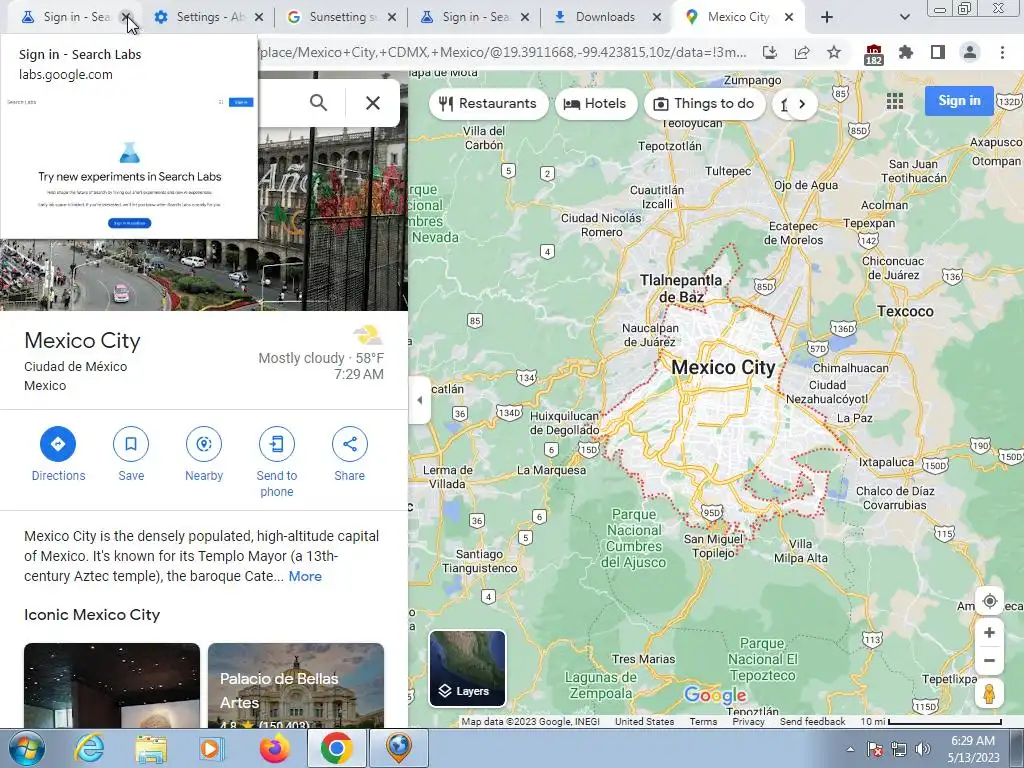
Task: Select the Mexico City tab
Action: click(x=738, y=17)
